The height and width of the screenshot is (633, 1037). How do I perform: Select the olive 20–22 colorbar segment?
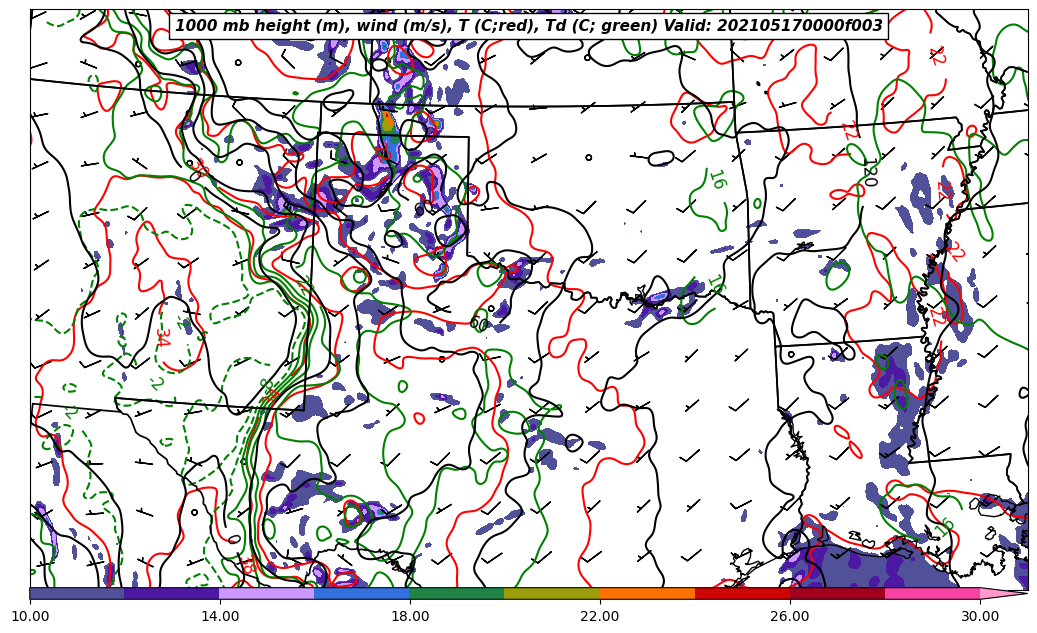[552, 593]
